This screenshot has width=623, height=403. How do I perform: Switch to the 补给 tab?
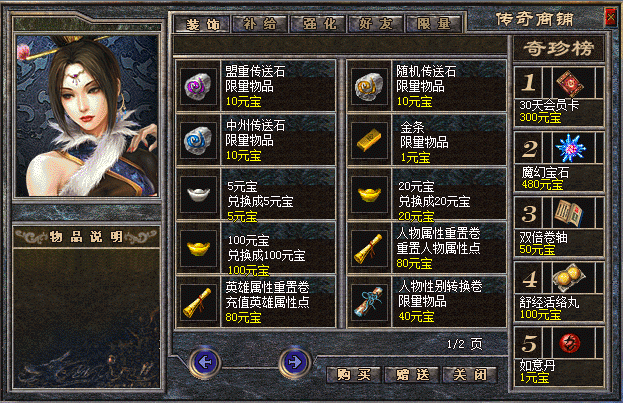click(260, 24)
